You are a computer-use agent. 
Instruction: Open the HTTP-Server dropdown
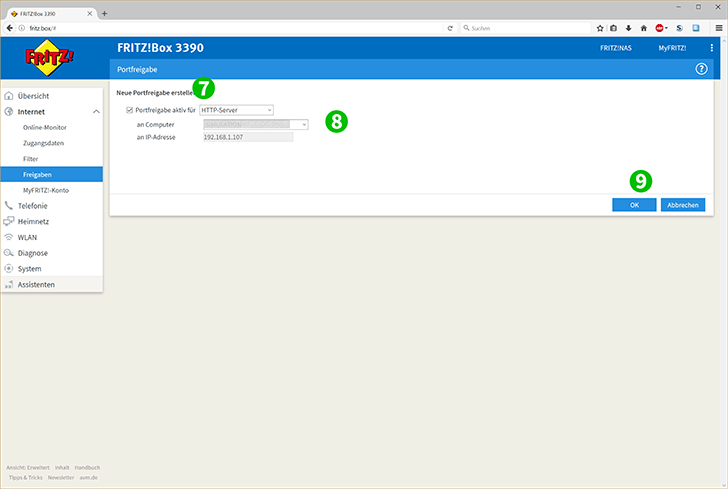click(236, 110)
